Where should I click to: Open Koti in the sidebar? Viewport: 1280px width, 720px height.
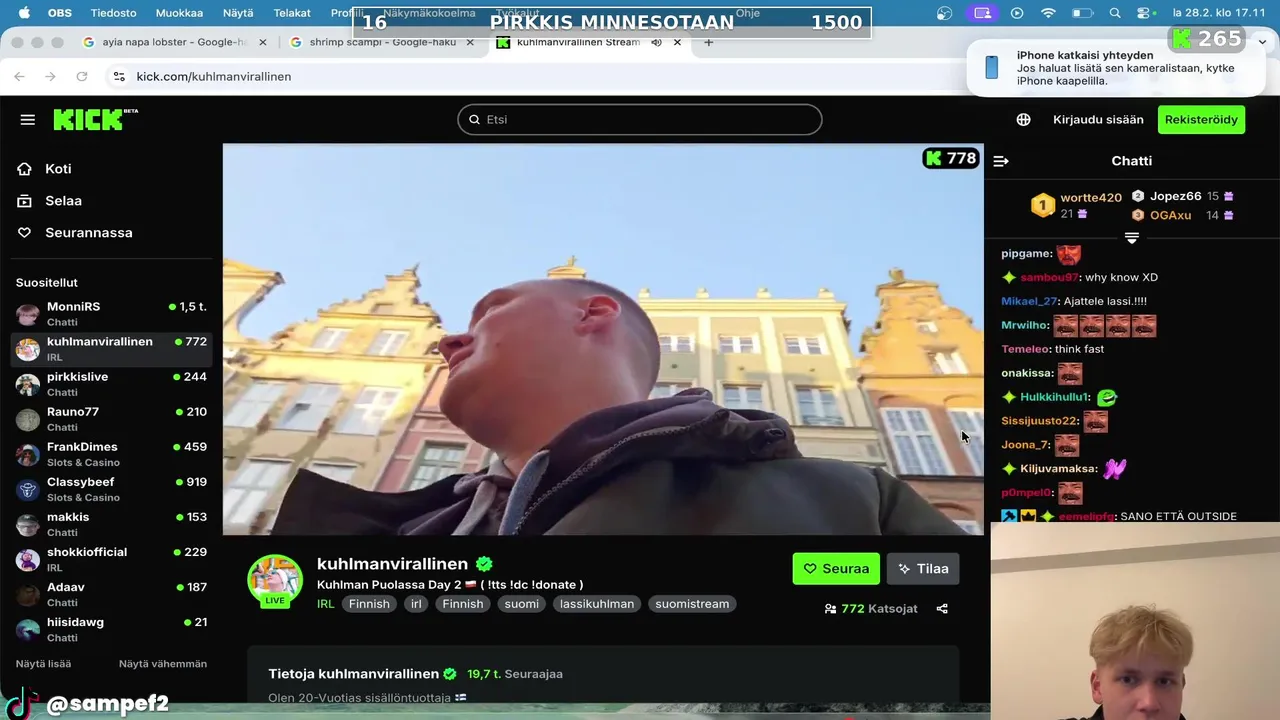tap(58, 169)
